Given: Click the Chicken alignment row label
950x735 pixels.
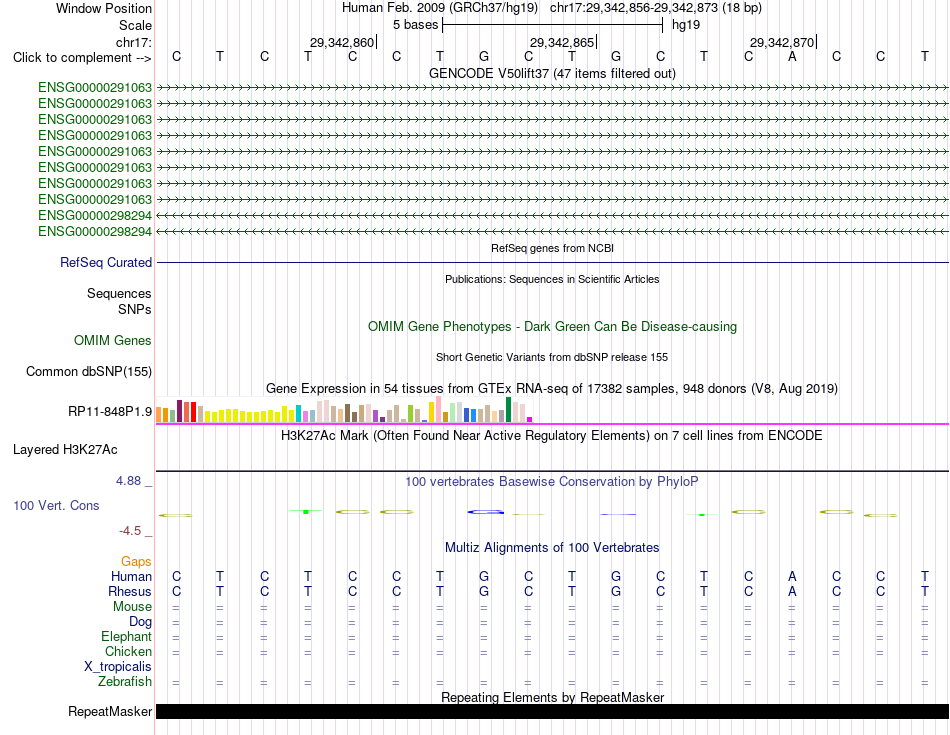Looking at the screenshot, I should tap(128, 651).
